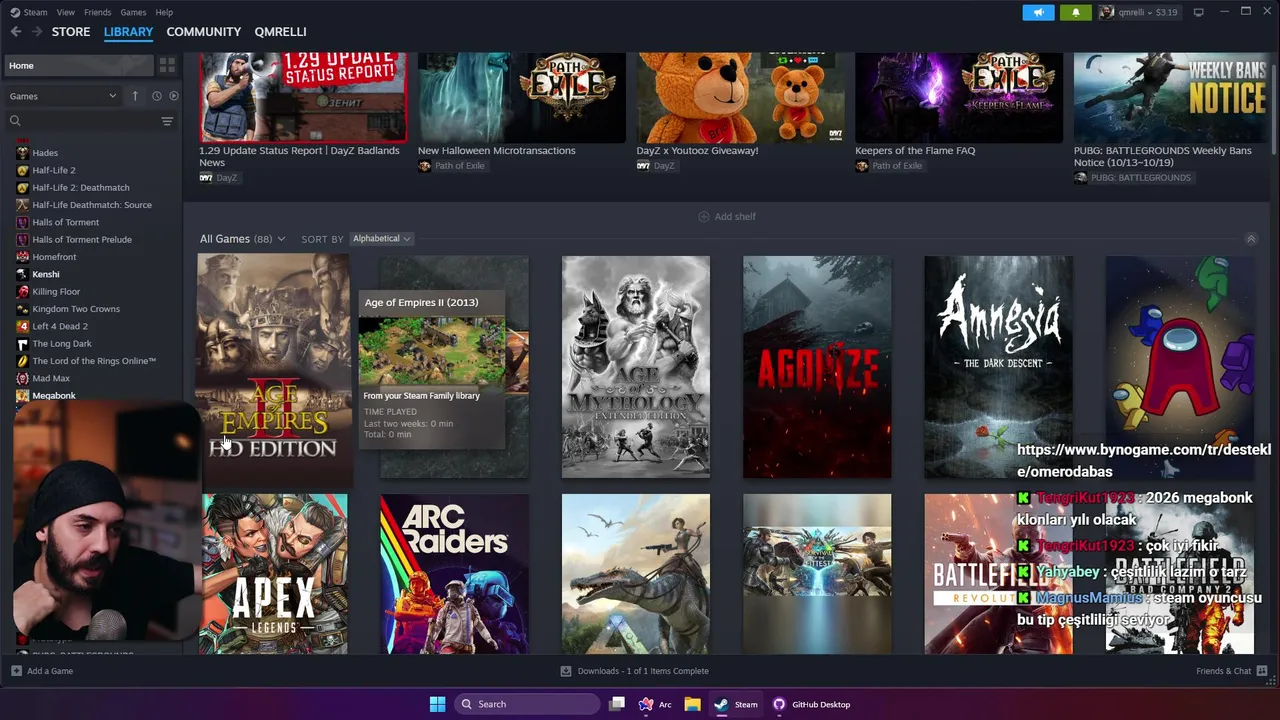The image size is (1280, 720).
Task: Open the Friends menu
Action: point(98,12)
